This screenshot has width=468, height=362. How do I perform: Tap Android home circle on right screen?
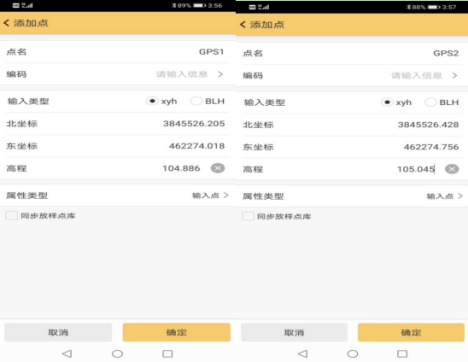pyautogui.click(x=353, y=353)
